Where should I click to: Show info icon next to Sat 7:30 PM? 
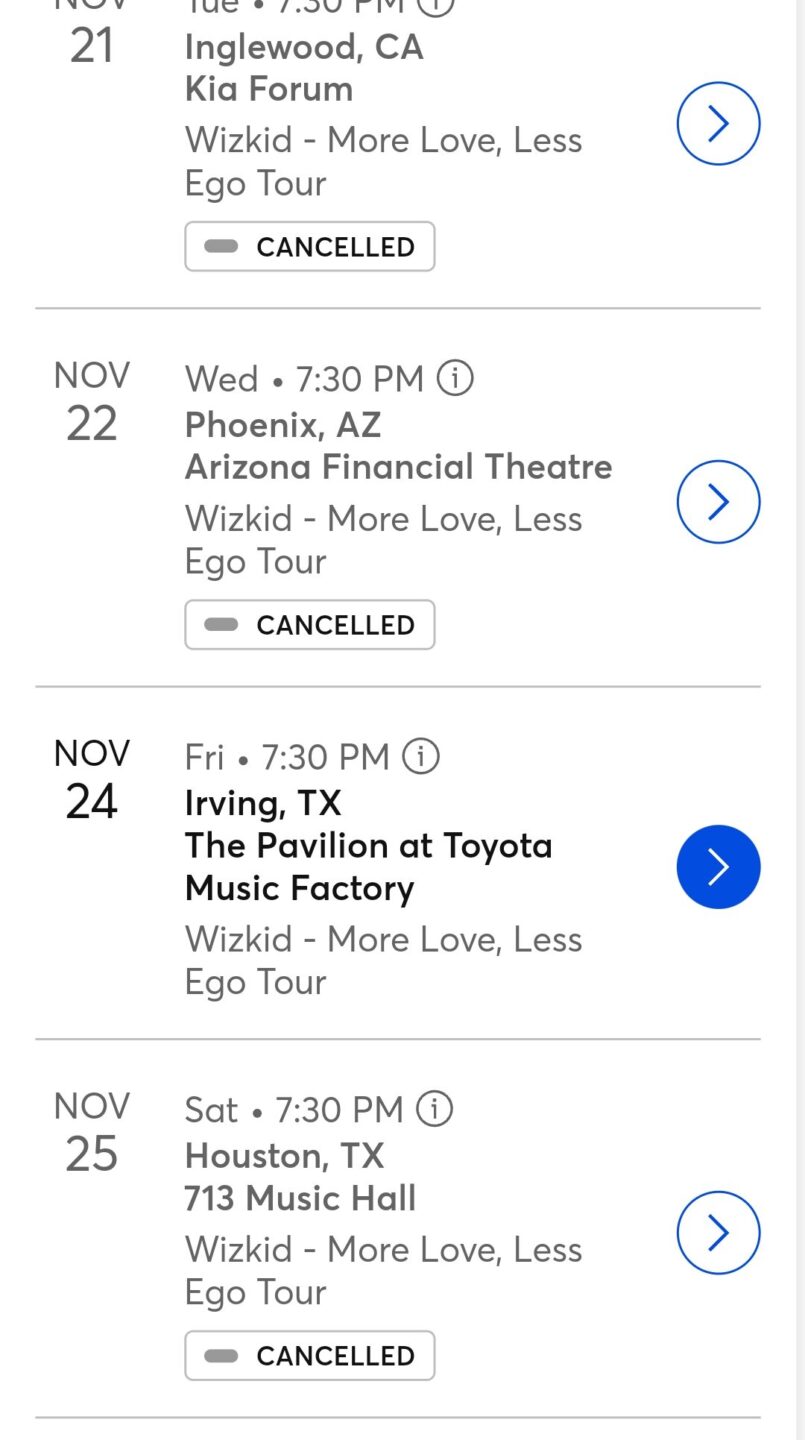[x=434, y=1109]
